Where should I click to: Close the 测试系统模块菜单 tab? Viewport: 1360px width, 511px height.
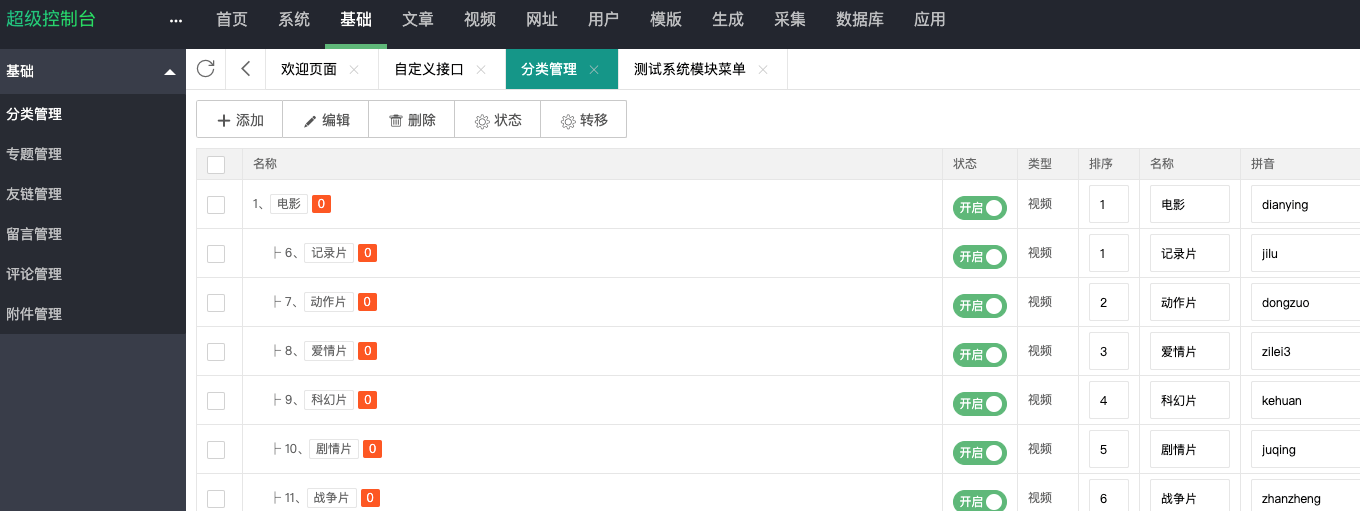point(763,70)
